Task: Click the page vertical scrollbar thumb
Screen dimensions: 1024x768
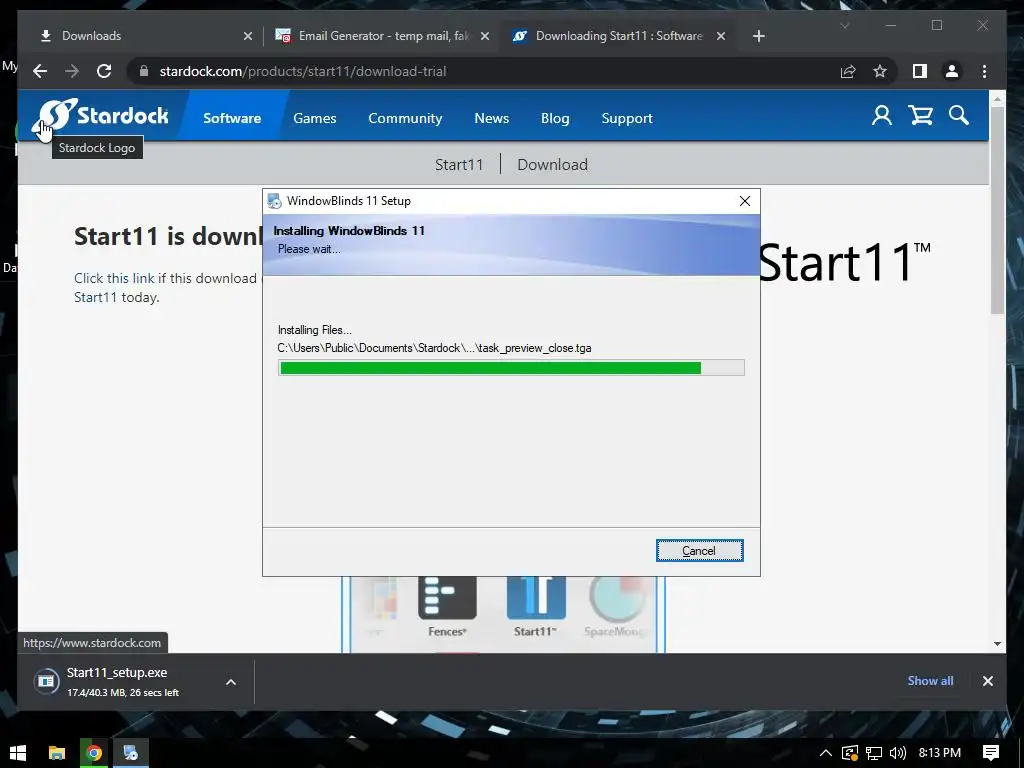Action: 997,209
